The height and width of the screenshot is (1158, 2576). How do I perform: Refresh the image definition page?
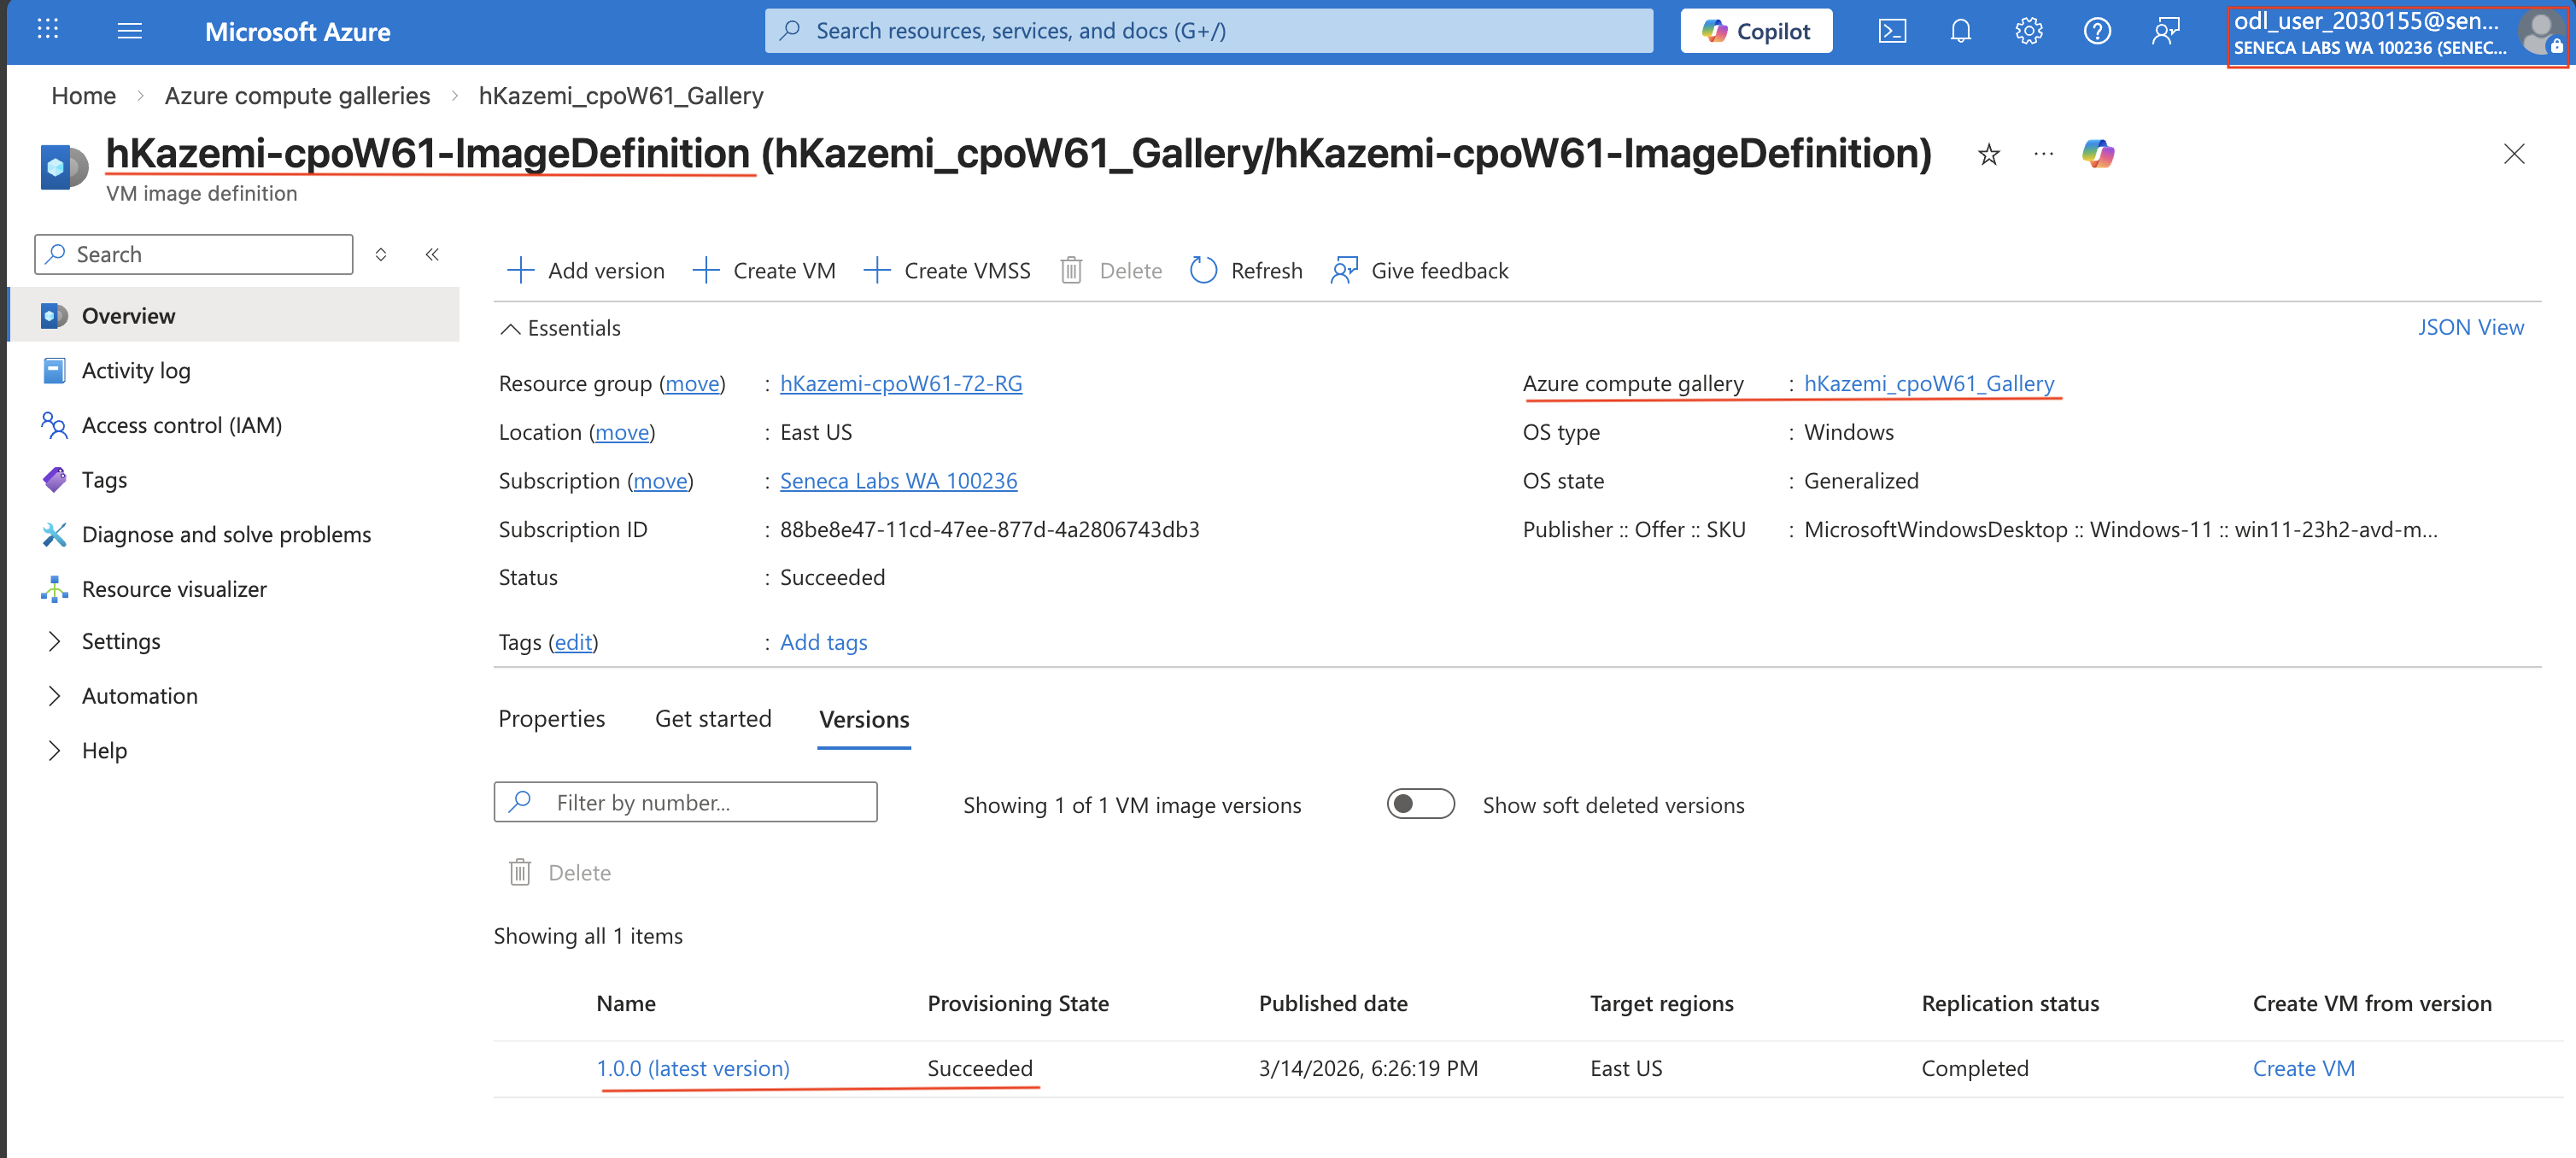click(1246, 270)
